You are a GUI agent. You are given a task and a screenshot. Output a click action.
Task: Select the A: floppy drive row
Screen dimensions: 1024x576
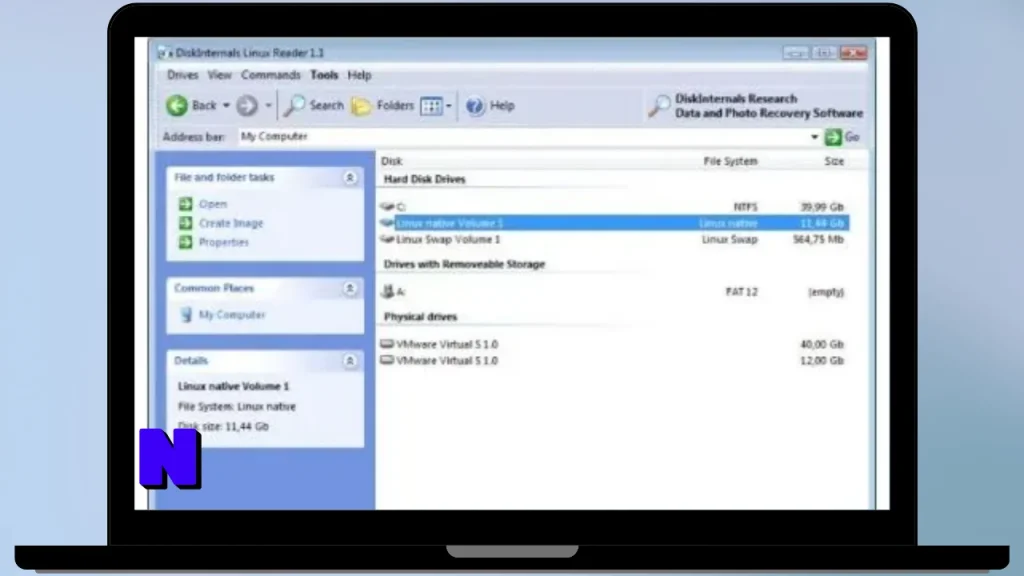614,292
